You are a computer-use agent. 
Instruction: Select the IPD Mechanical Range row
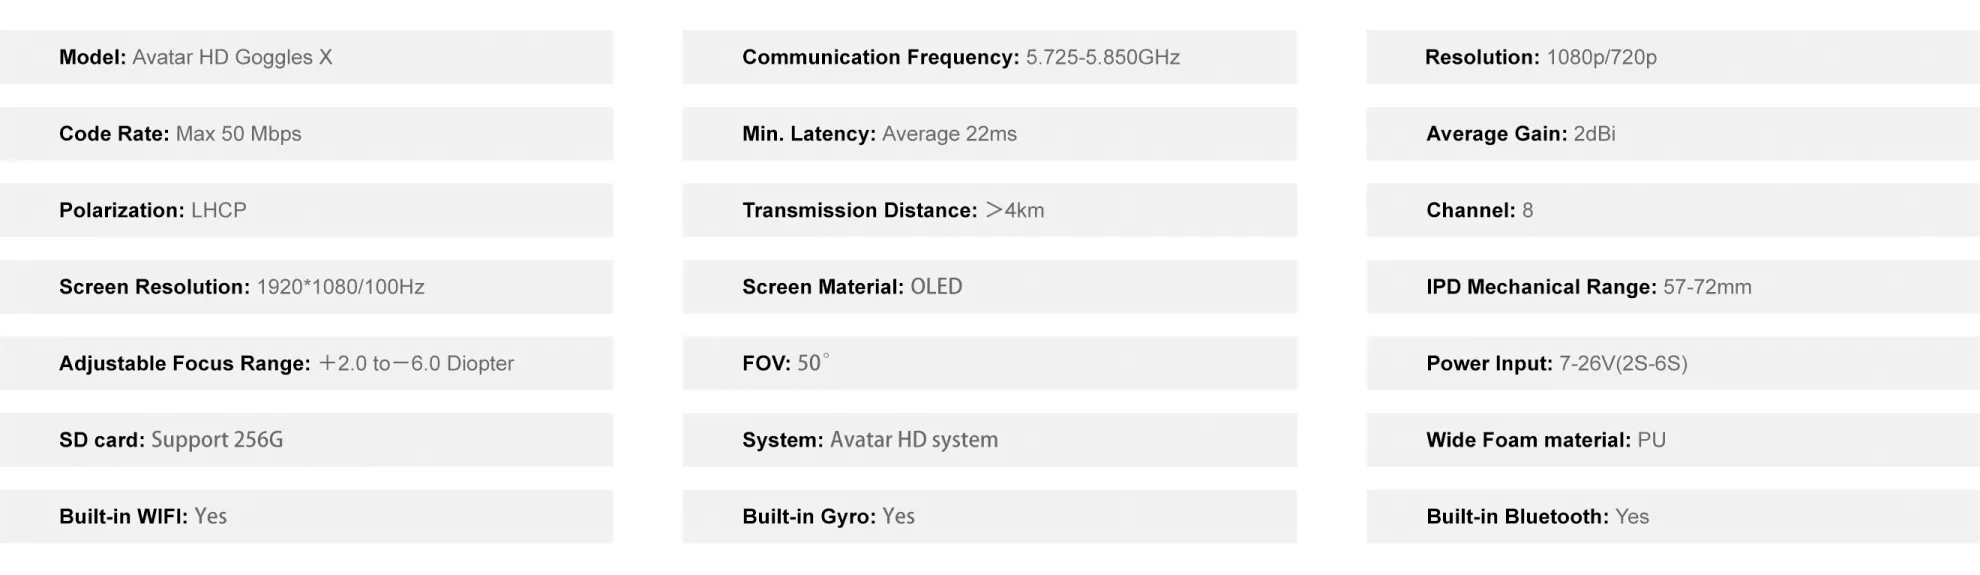pos(1672,287)
